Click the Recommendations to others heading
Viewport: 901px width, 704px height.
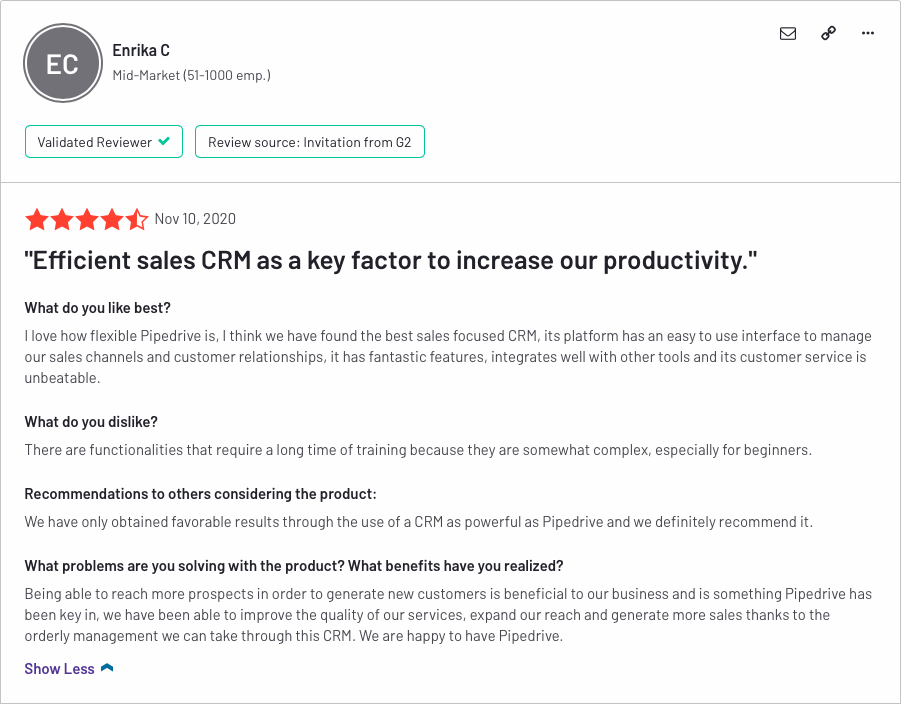[x=201, y=494]
